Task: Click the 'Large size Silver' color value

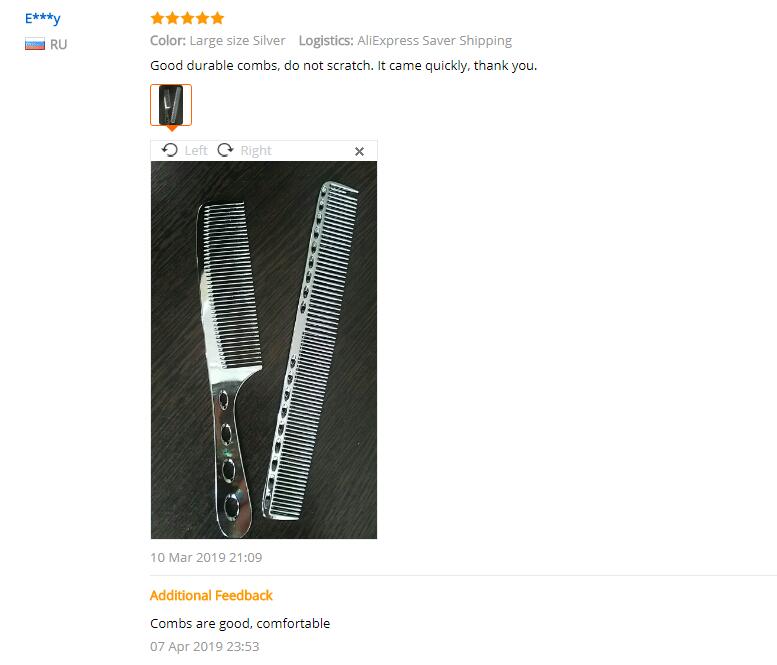Action: [x=237, y=41]
